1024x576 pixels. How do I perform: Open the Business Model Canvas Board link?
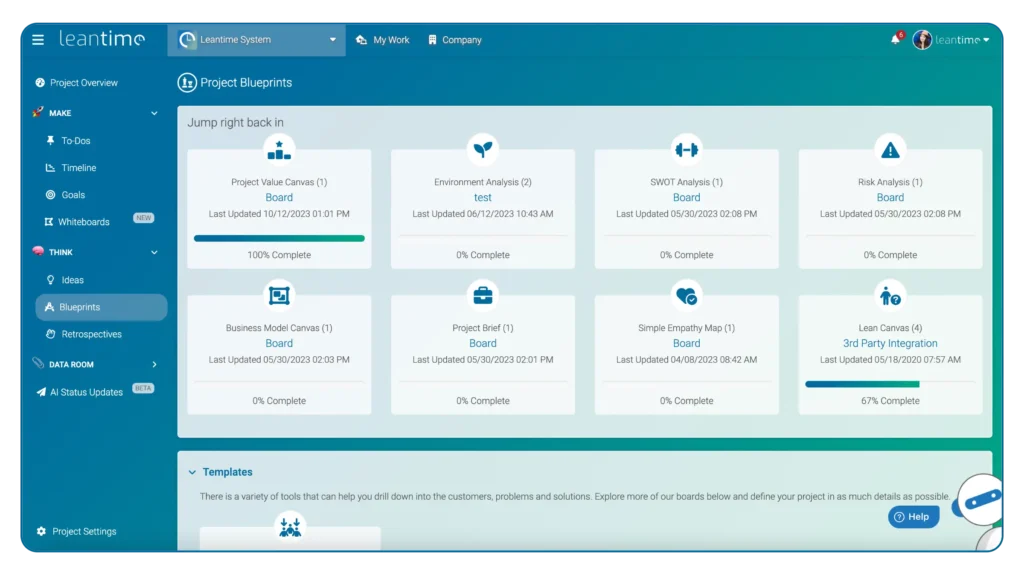[279, 343]
